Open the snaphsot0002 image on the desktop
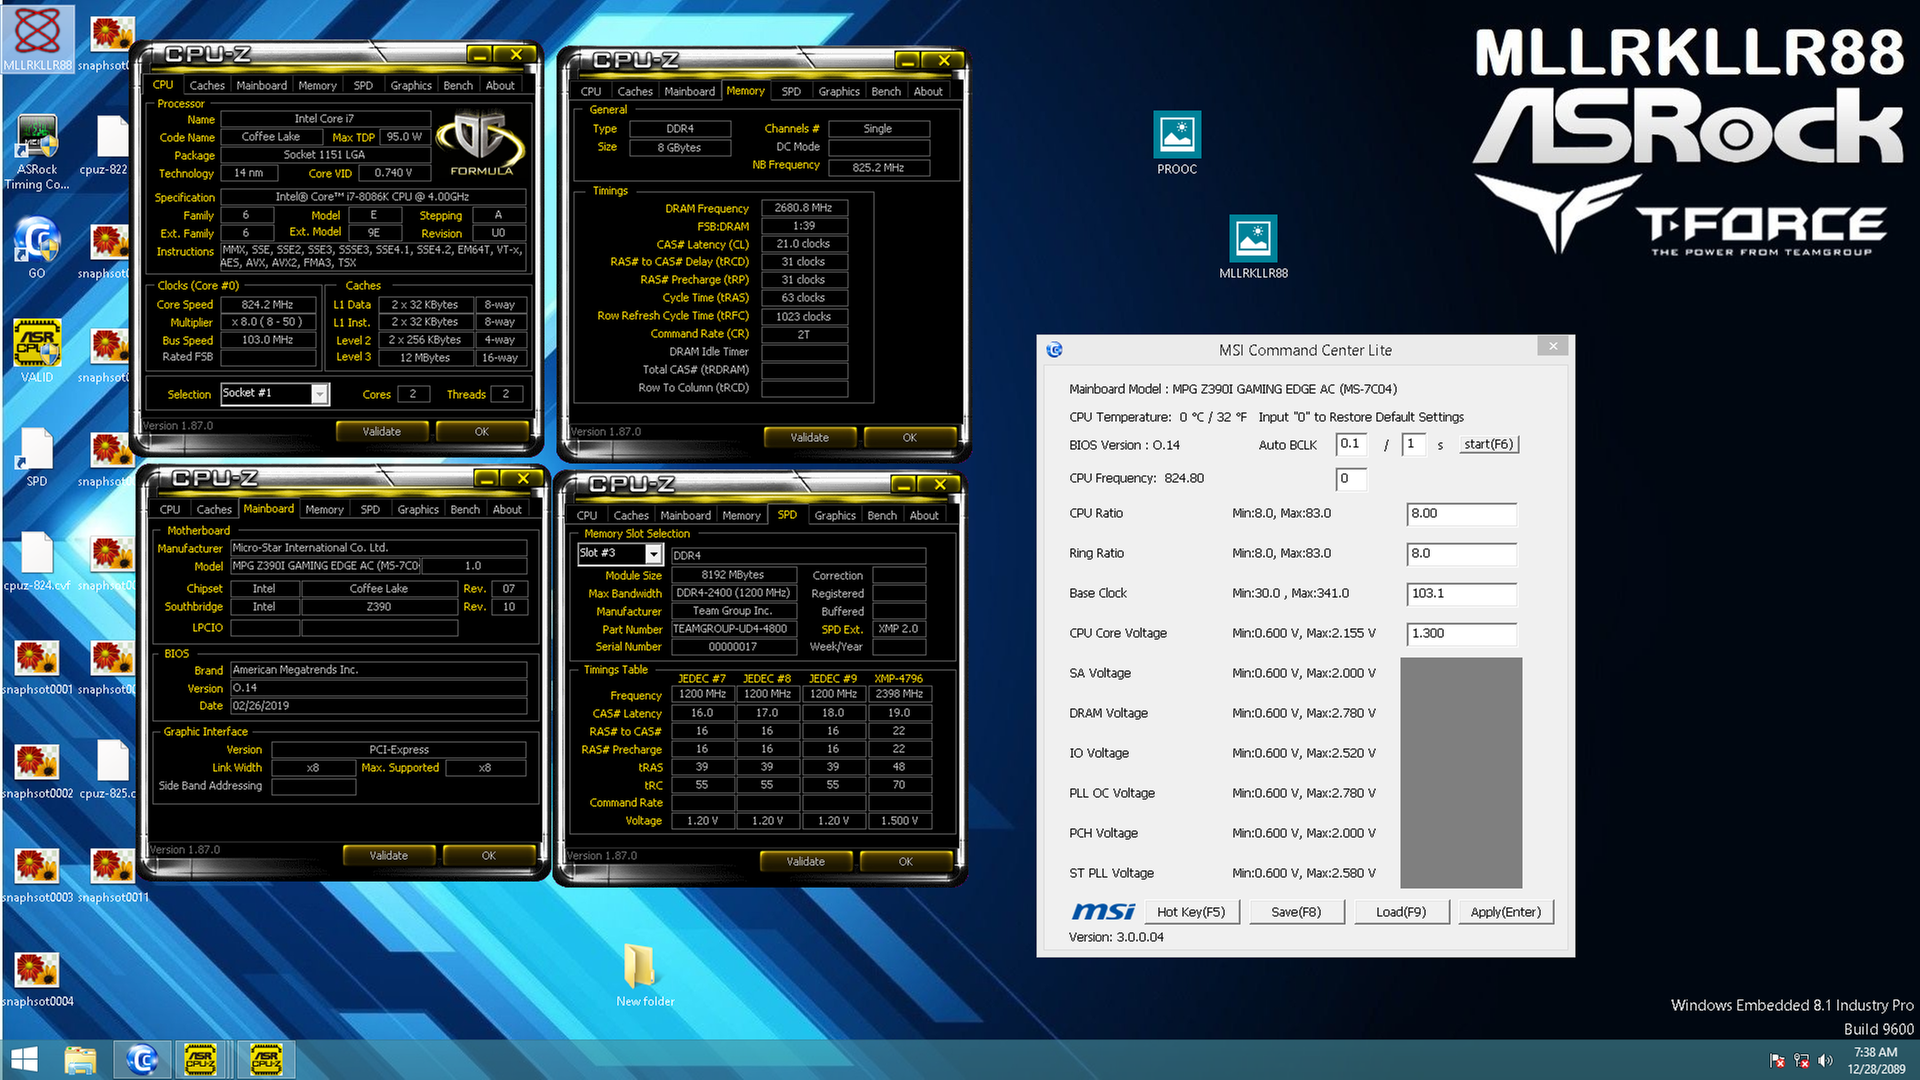Viewport: 1920px width, 1080px height. [37, 771]
